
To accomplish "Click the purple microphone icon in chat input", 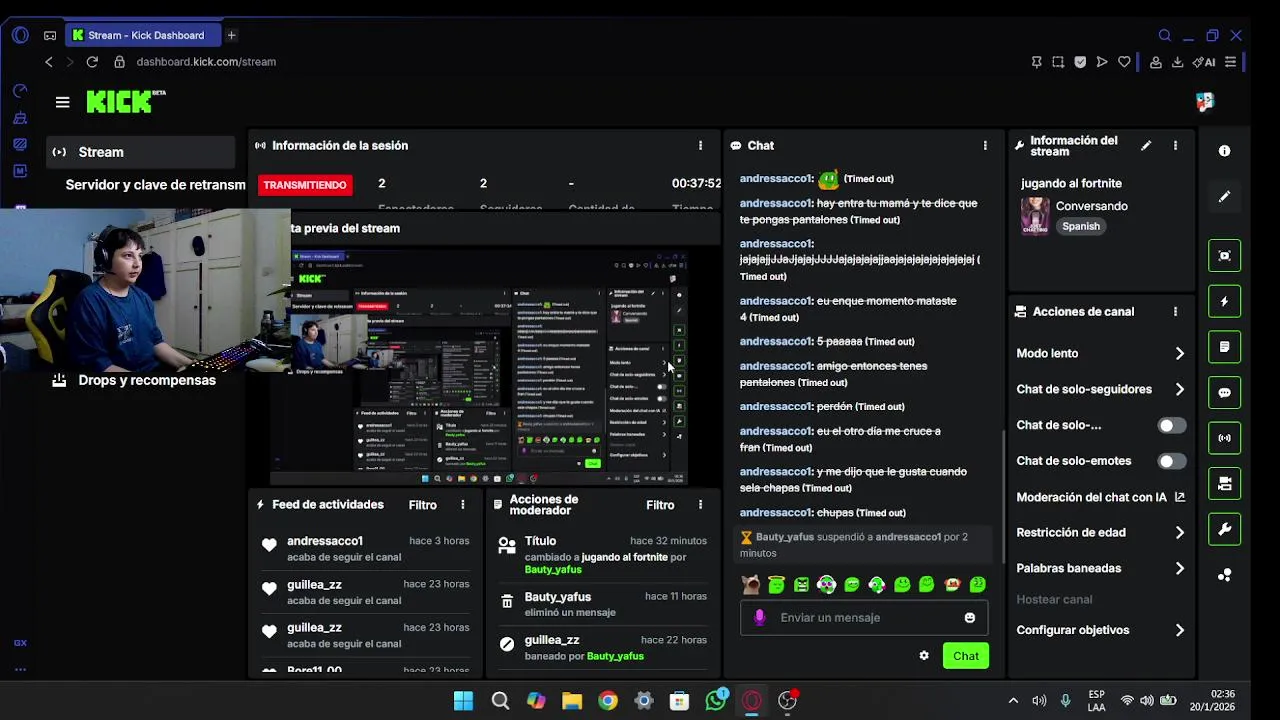I will pos(759,618).
